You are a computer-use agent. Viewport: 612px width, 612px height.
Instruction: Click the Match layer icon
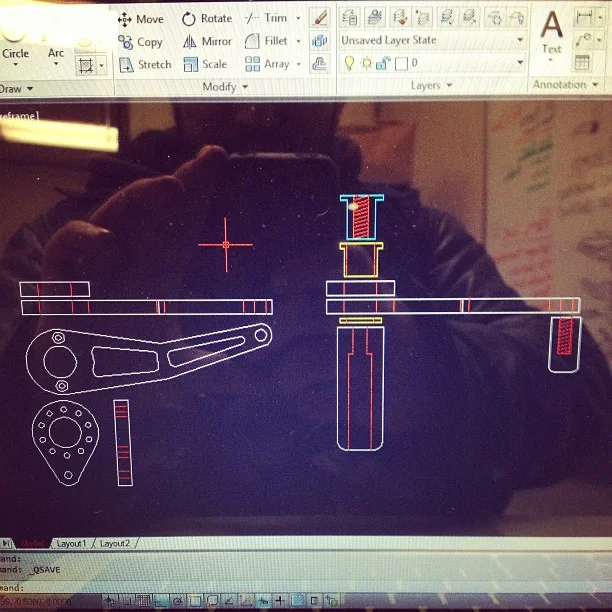coord(400,17)
